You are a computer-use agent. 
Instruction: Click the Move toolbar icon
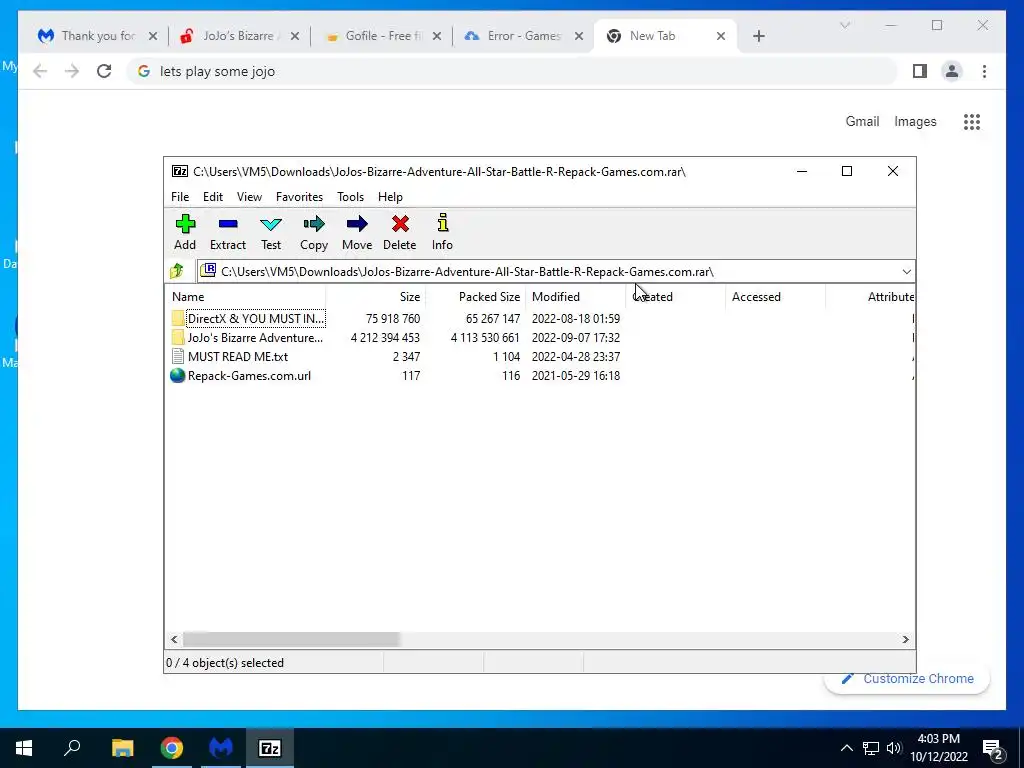click(357, 225)
